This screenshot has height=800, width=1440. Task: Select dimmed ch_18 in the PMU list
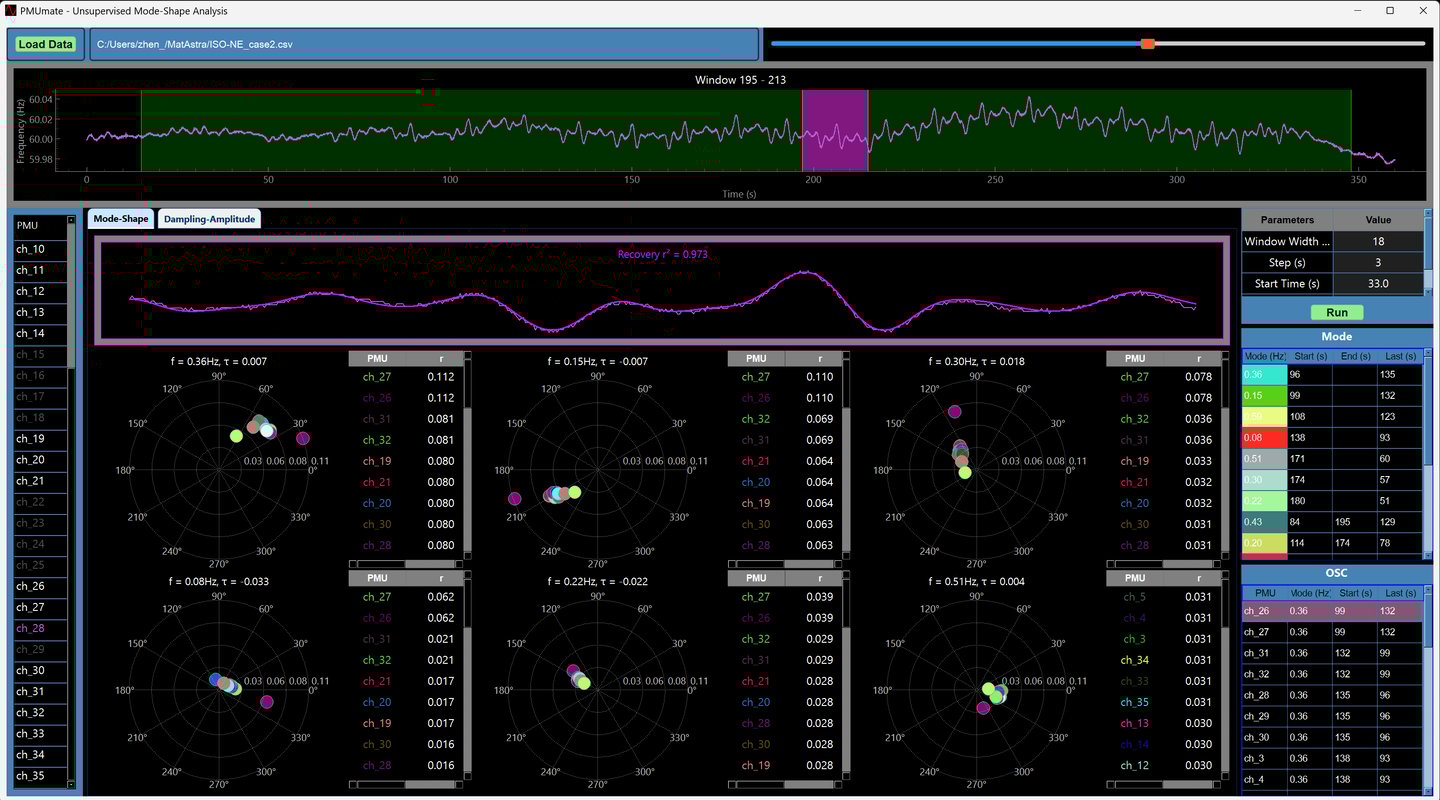tap(40, 418)
